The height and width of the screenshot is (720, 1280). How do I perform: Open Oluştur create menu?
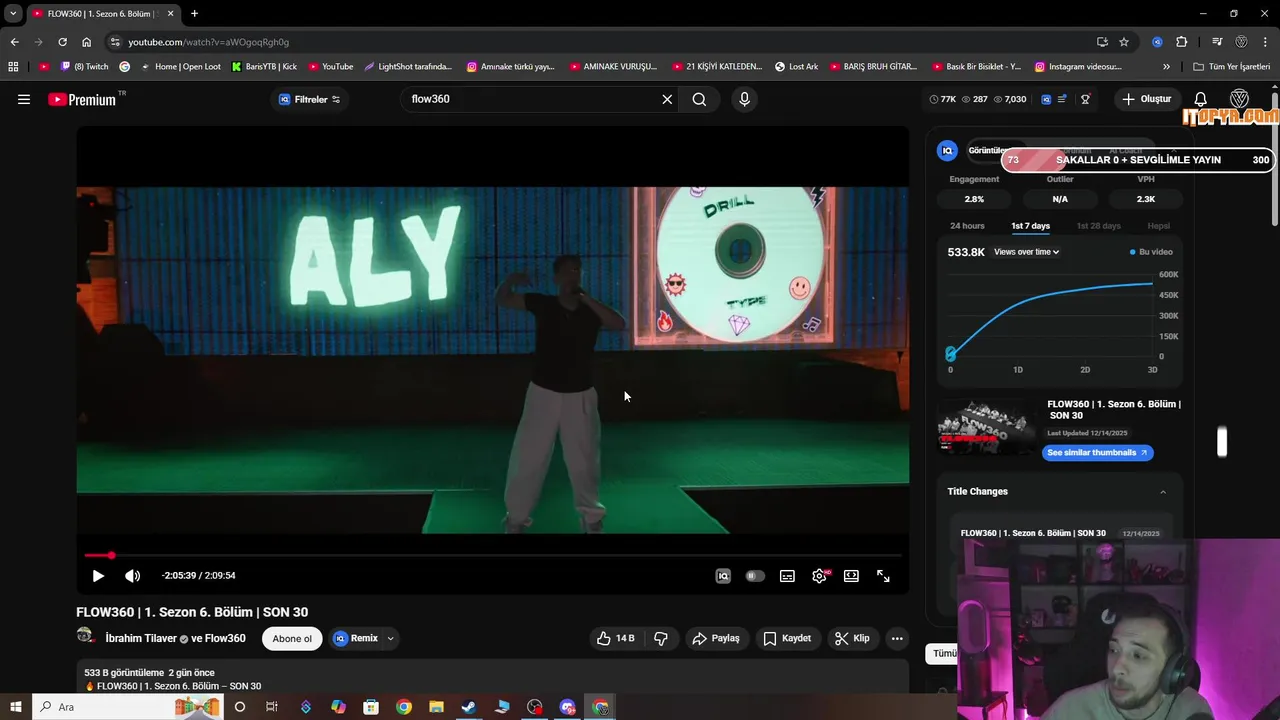pyautogui.click(x=1146, y=99)
